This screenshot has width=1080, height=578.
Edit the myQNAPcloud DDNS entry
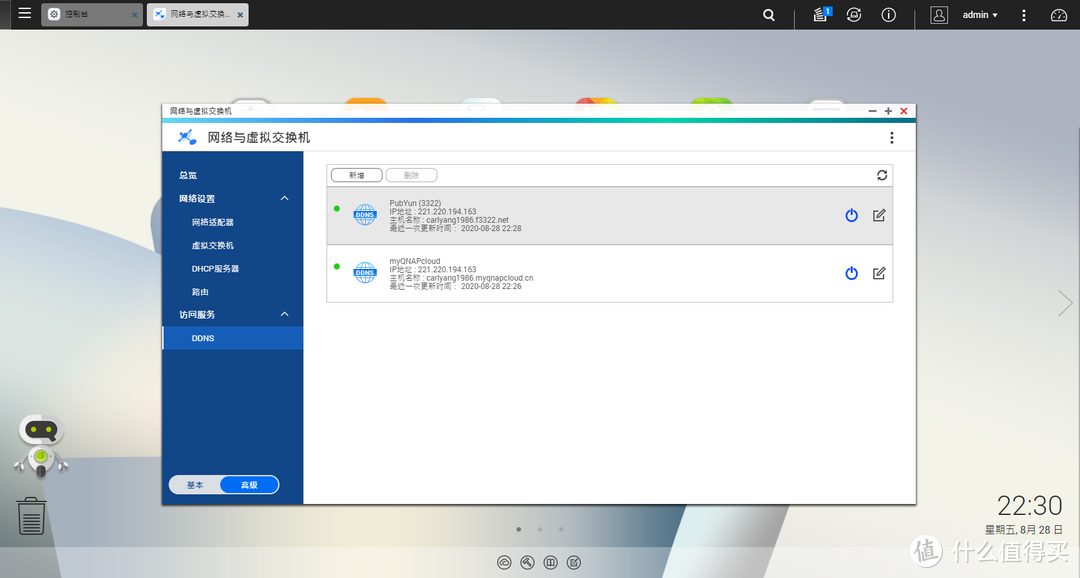[x=879, y=273]
